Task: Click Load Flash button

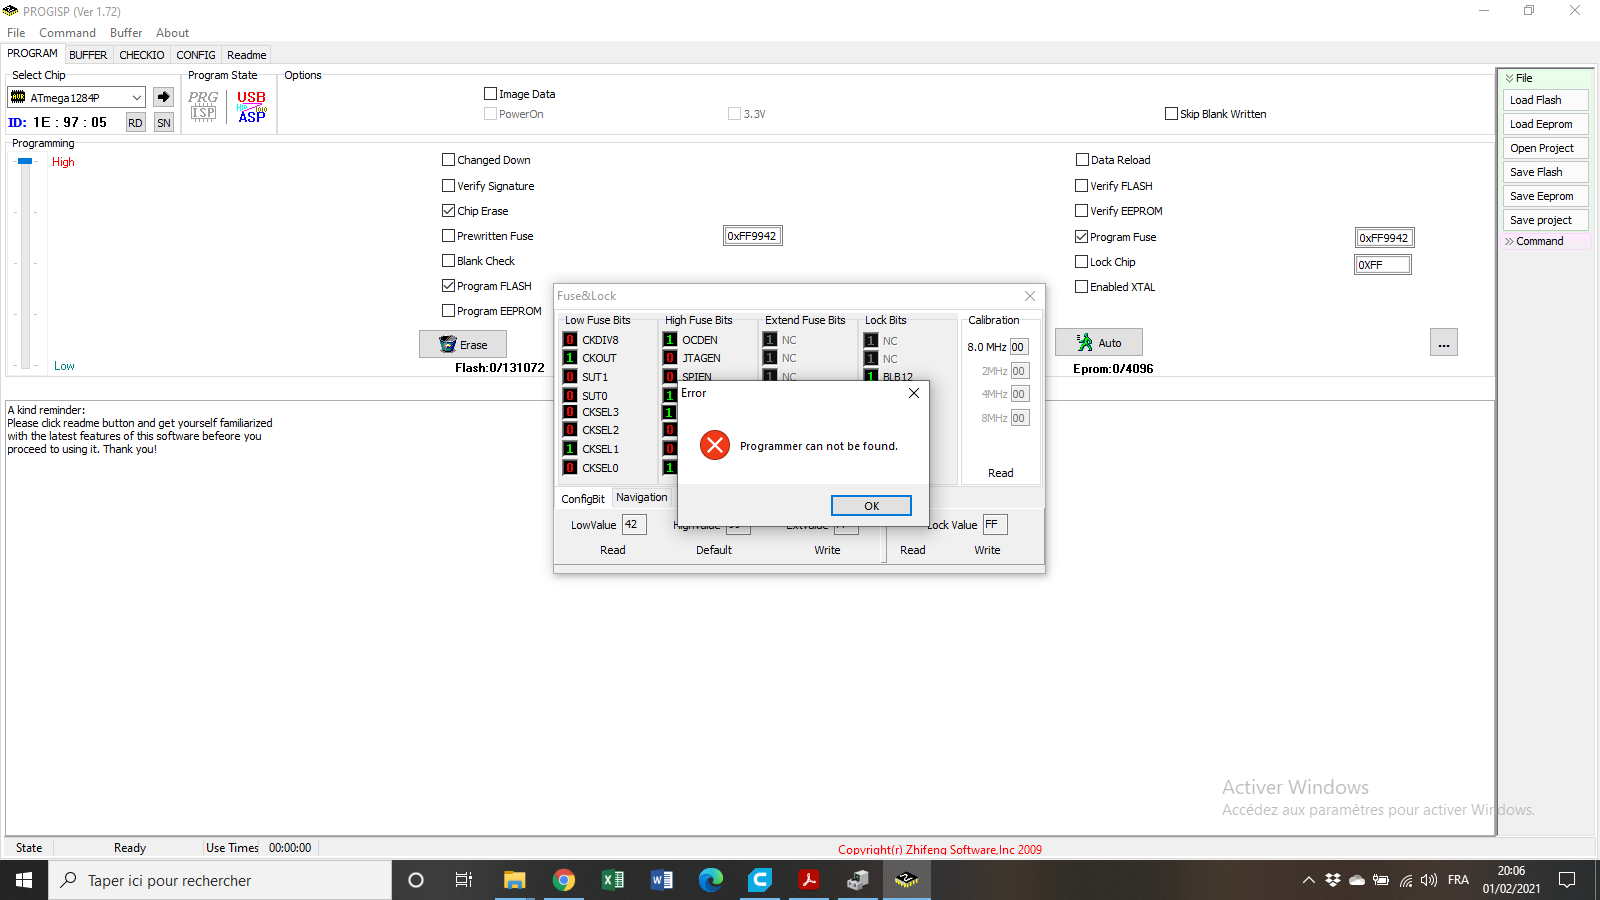Action: click(x=1546, y=100)
